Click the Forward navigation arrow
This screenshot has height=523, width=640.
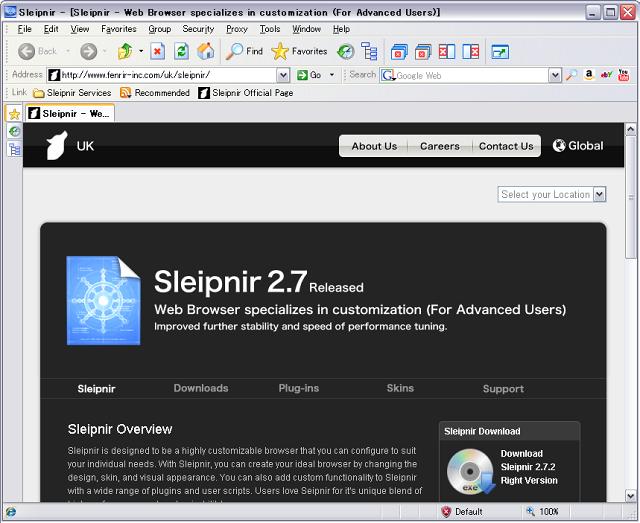[x=89, y=51]
